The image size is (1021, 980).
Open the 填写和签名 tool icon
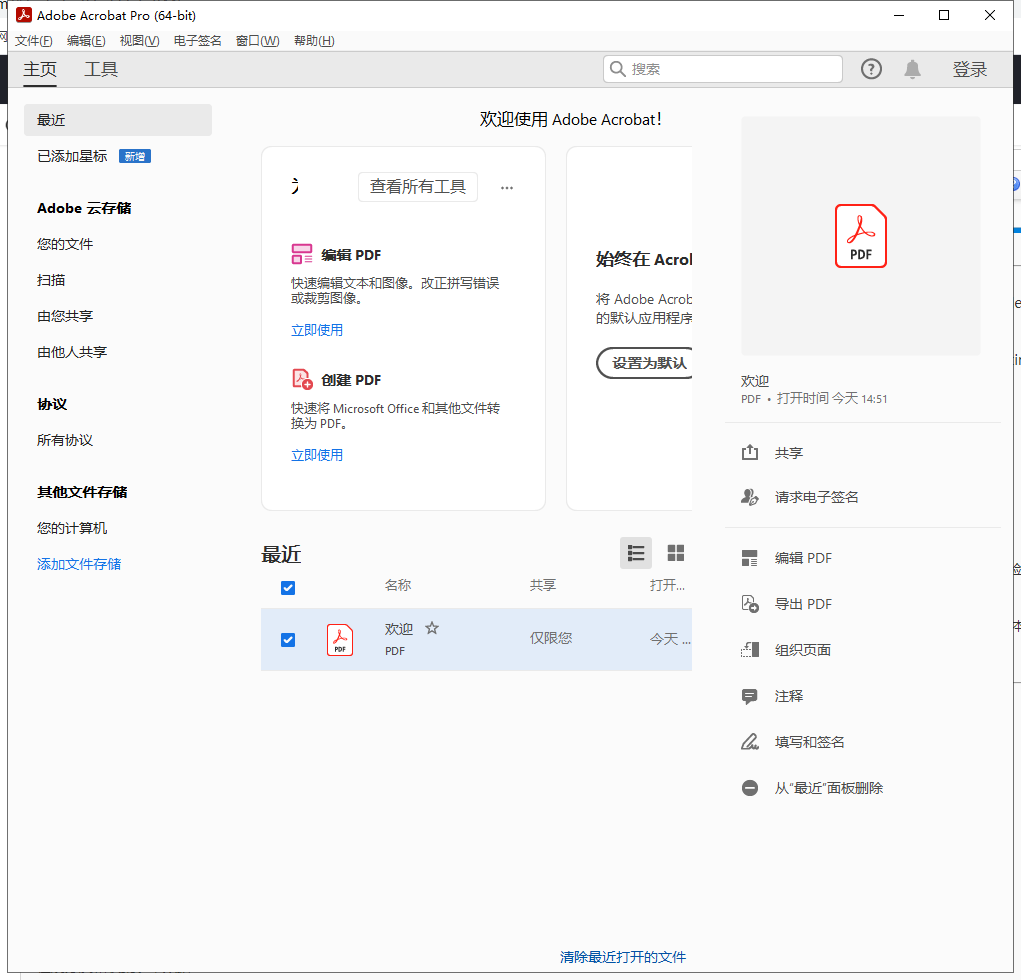click(x=750, y=741)
